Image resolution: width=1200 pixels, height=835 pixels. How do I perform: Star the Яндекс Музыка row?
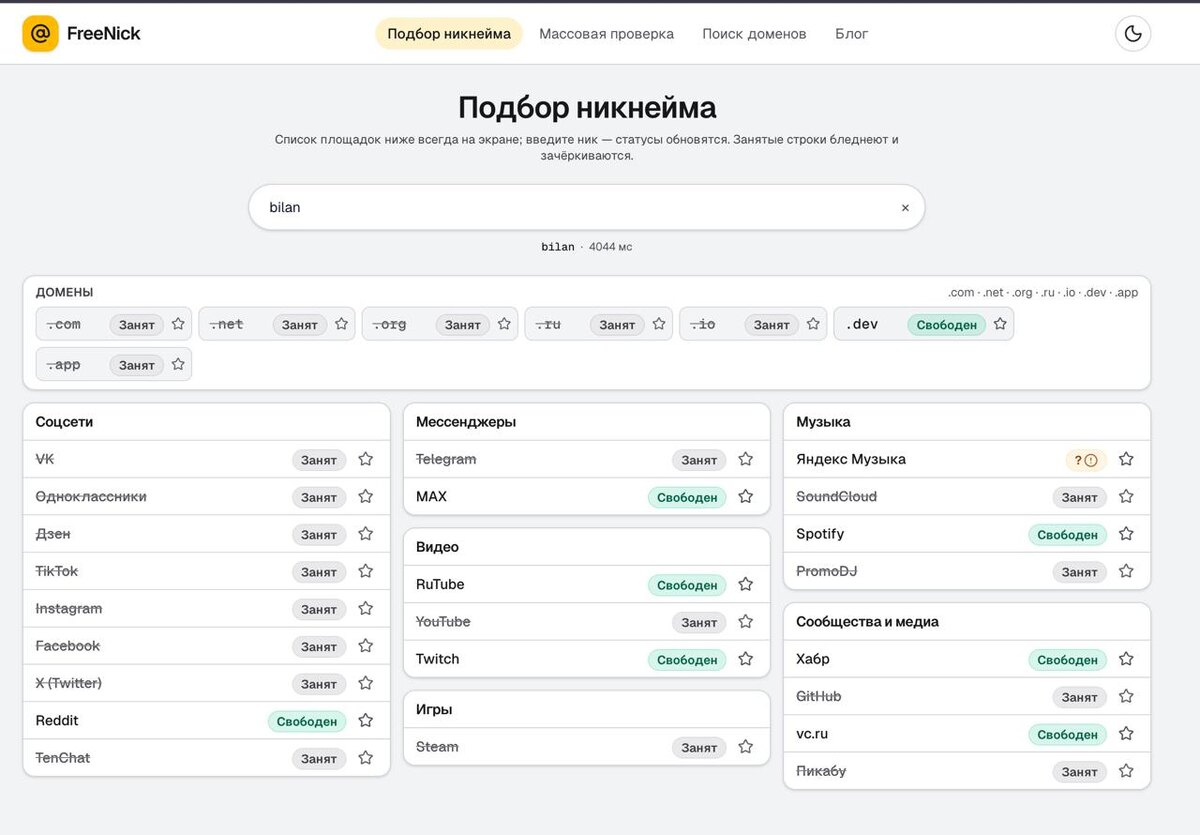[x=1126, y=459]
